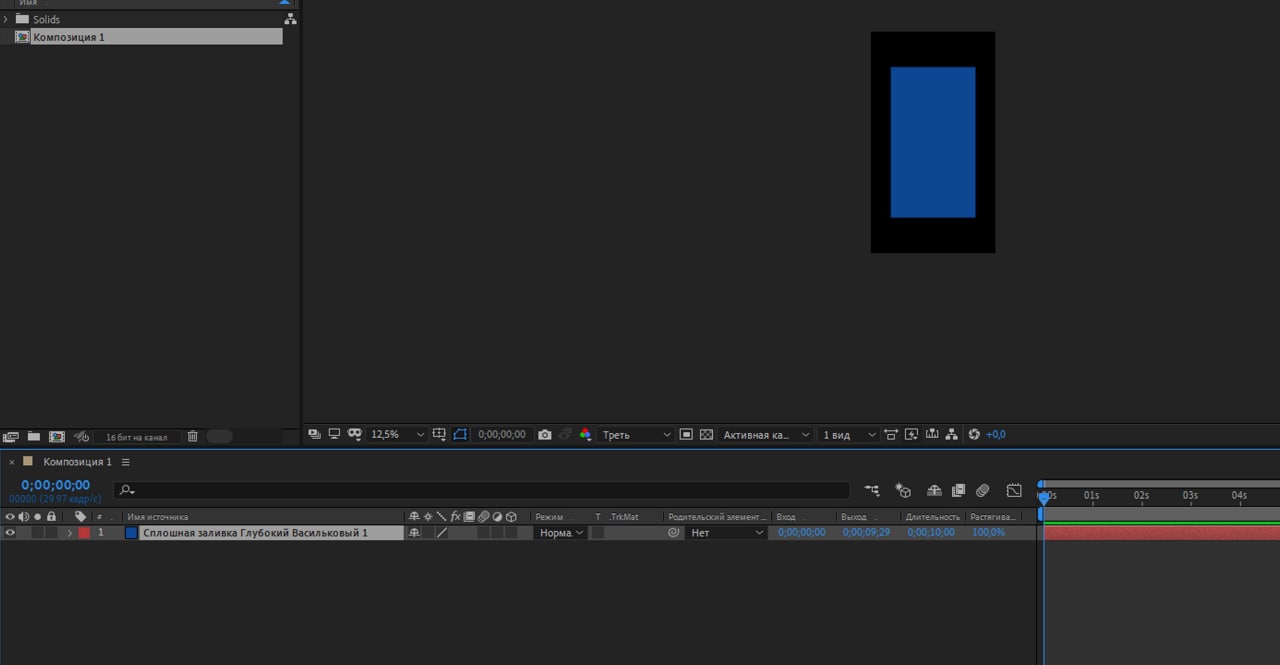This screenshot has height=665, width=1280.
Task: Open the parent Нет dropdown
Action: [x=727, y=533]
